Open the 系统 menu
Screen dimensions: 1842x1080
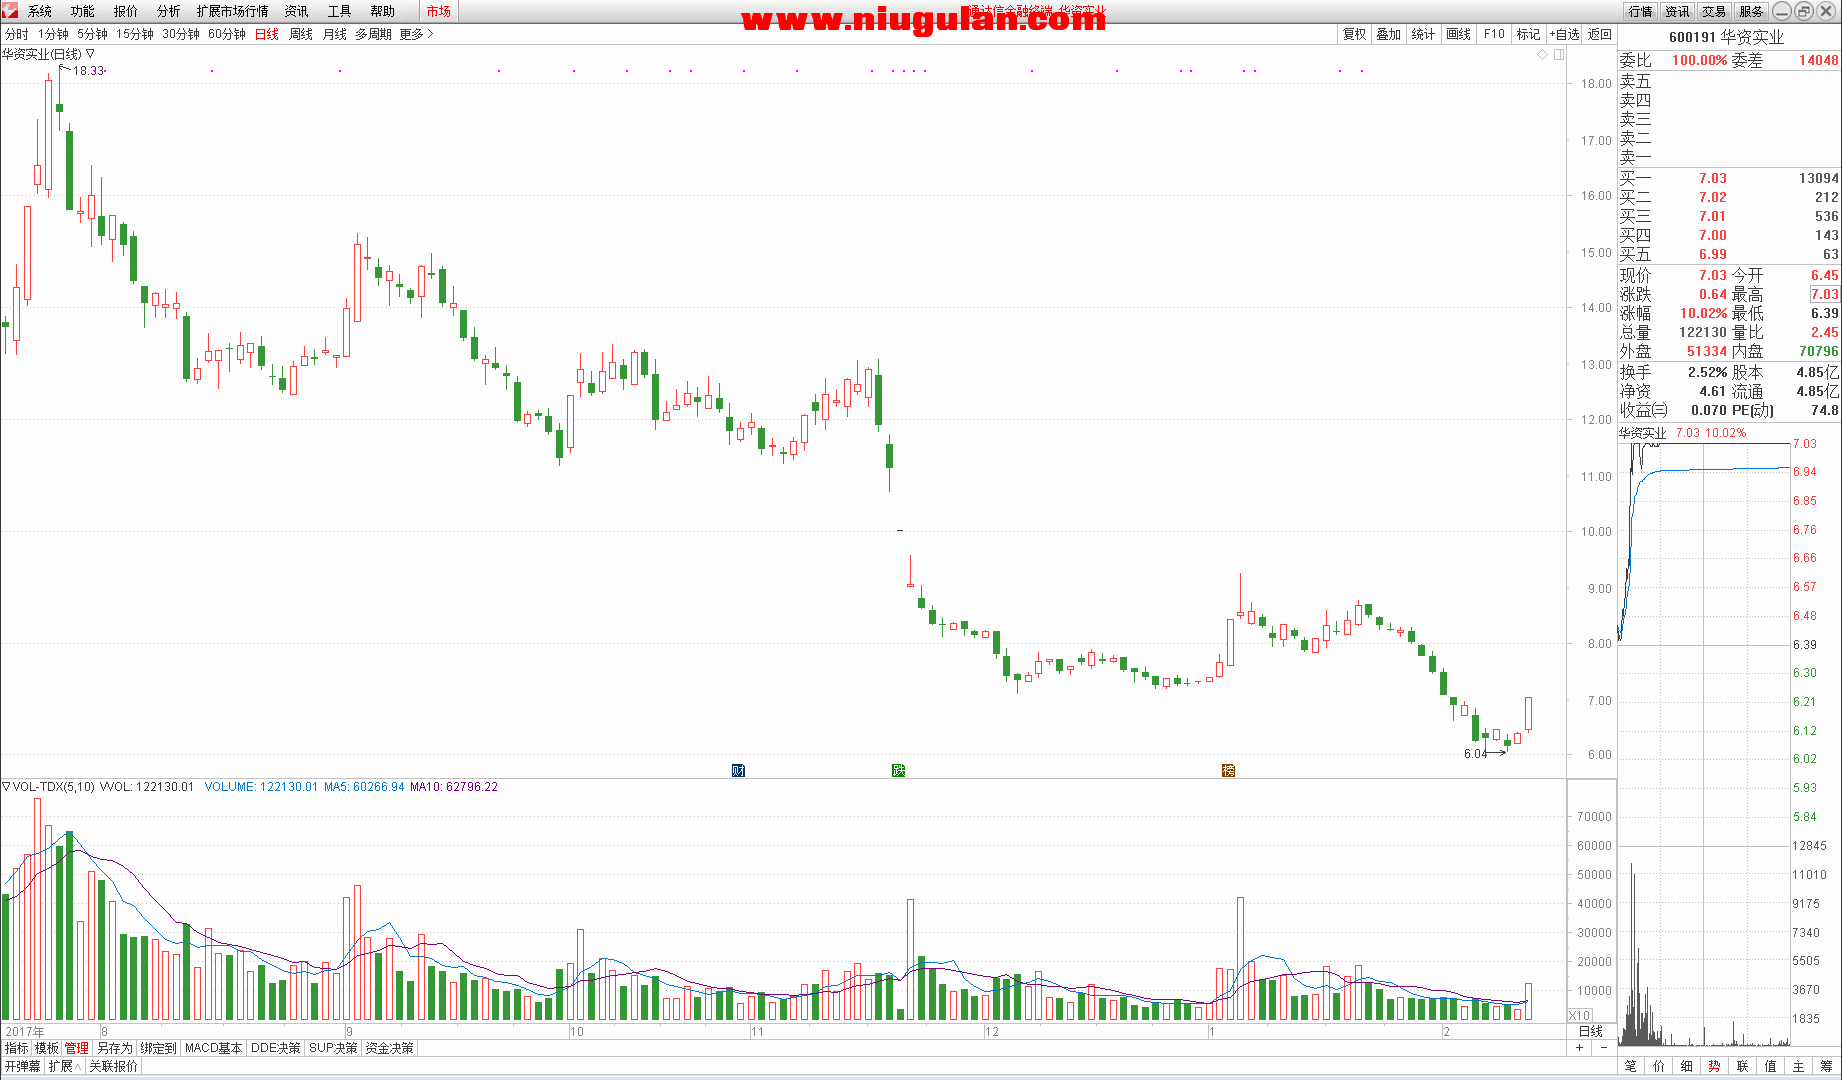point(40,11)
